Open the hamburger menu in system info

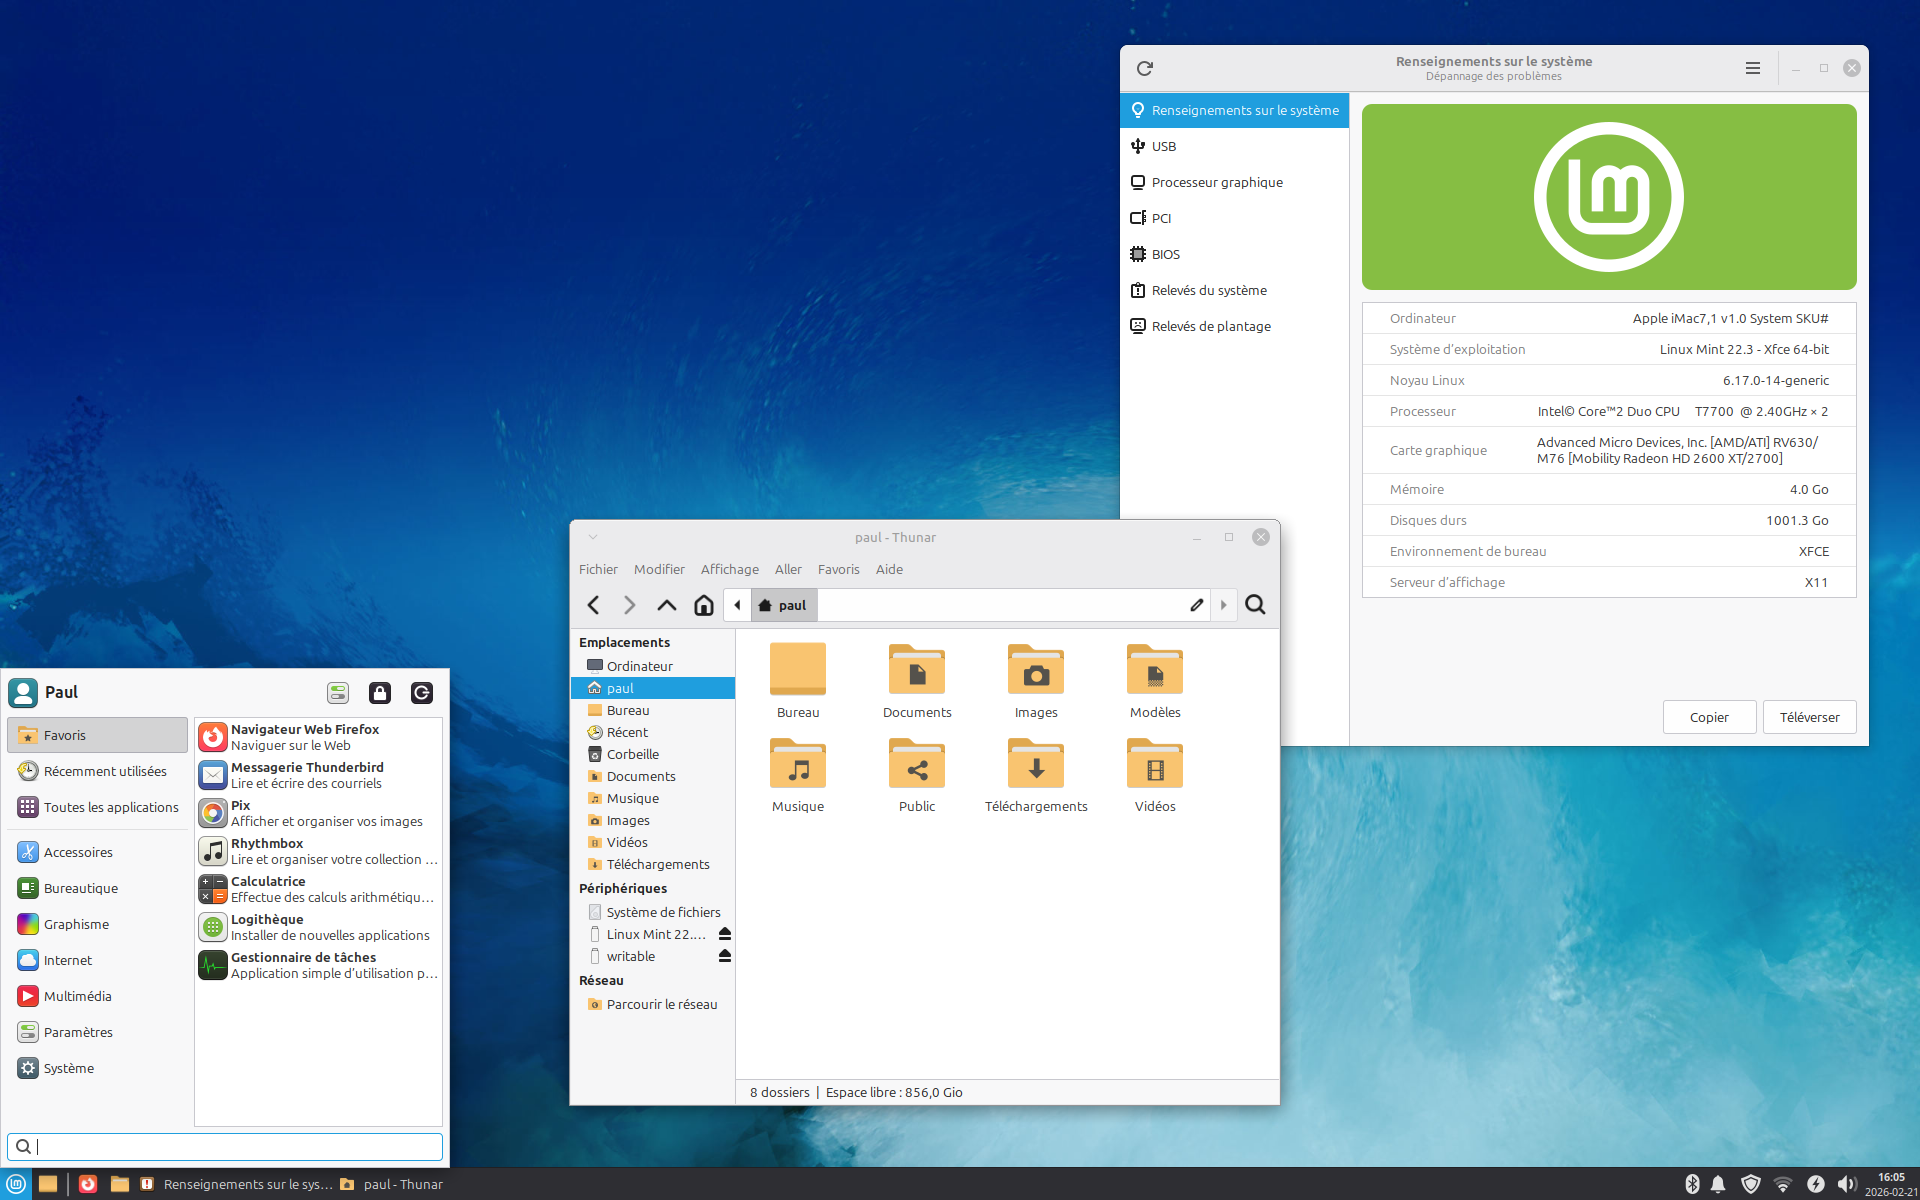(1752, 68)
